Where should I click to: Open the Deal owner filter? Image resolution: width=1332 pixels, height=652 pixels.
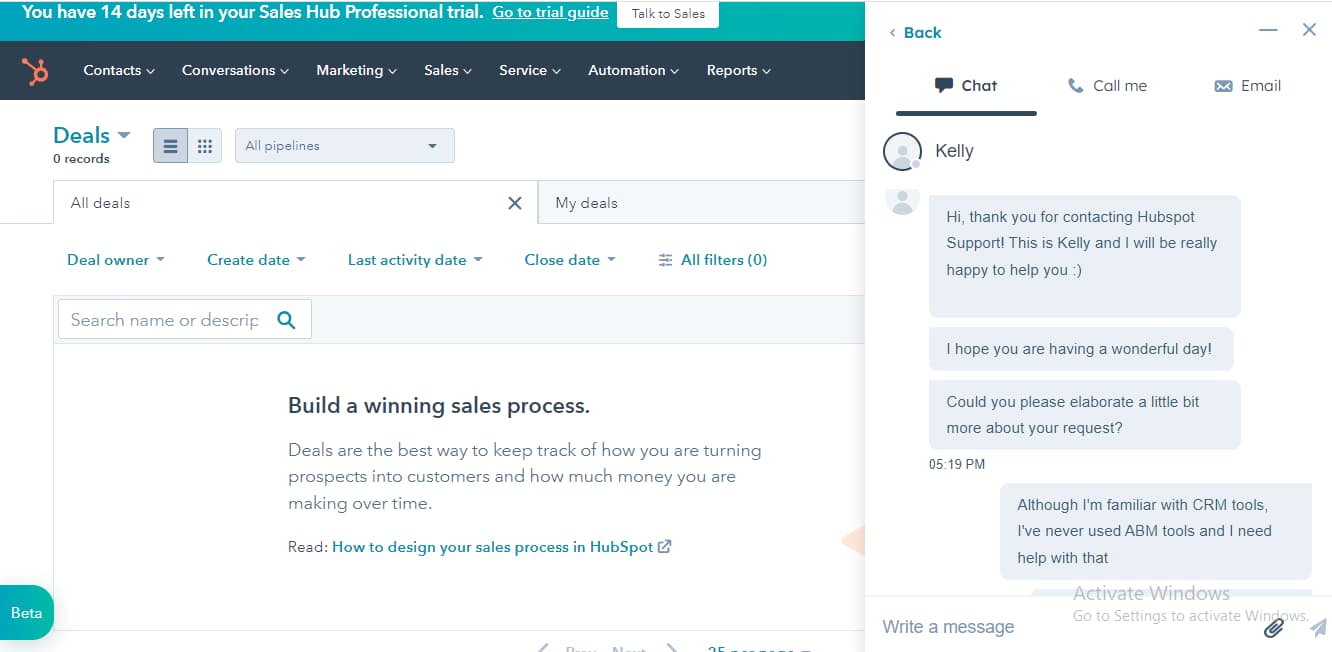(x=116, y=260)
